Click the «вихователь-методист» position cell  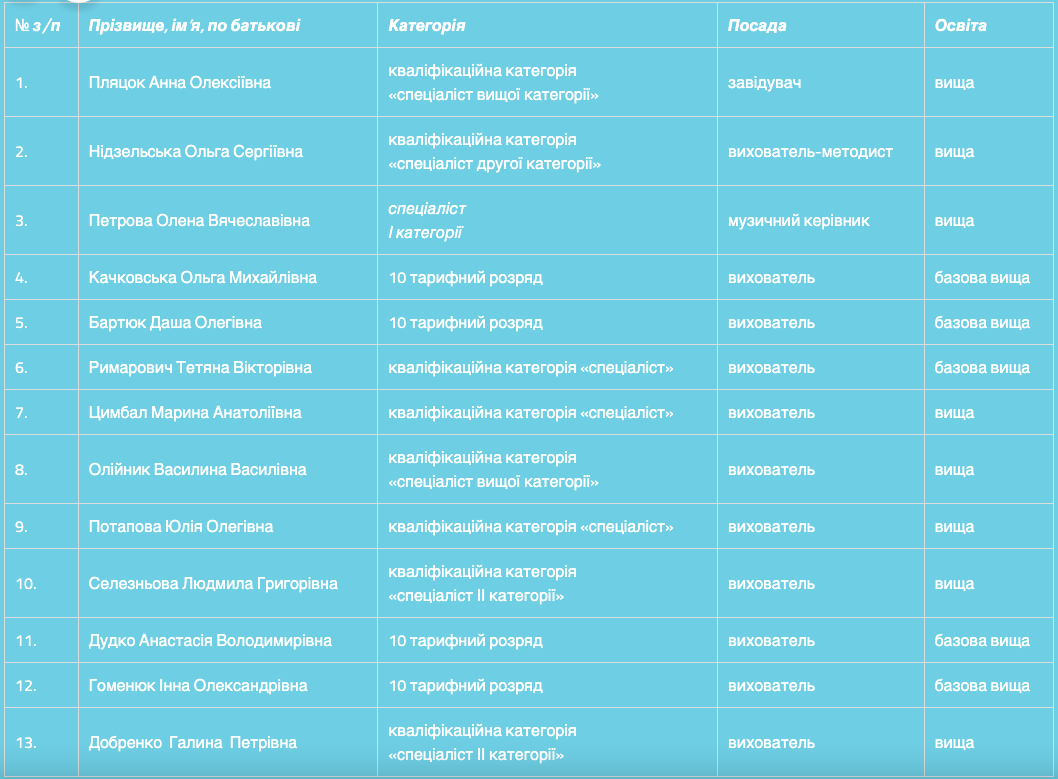coord(810,152)
